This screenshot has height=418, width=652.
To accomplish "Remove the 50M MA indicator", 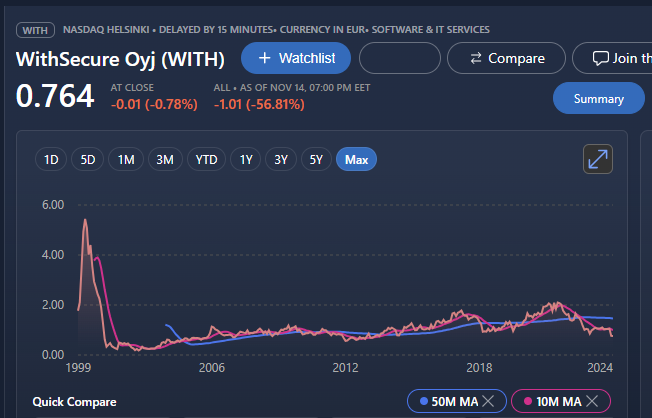I will pos(488,401).
